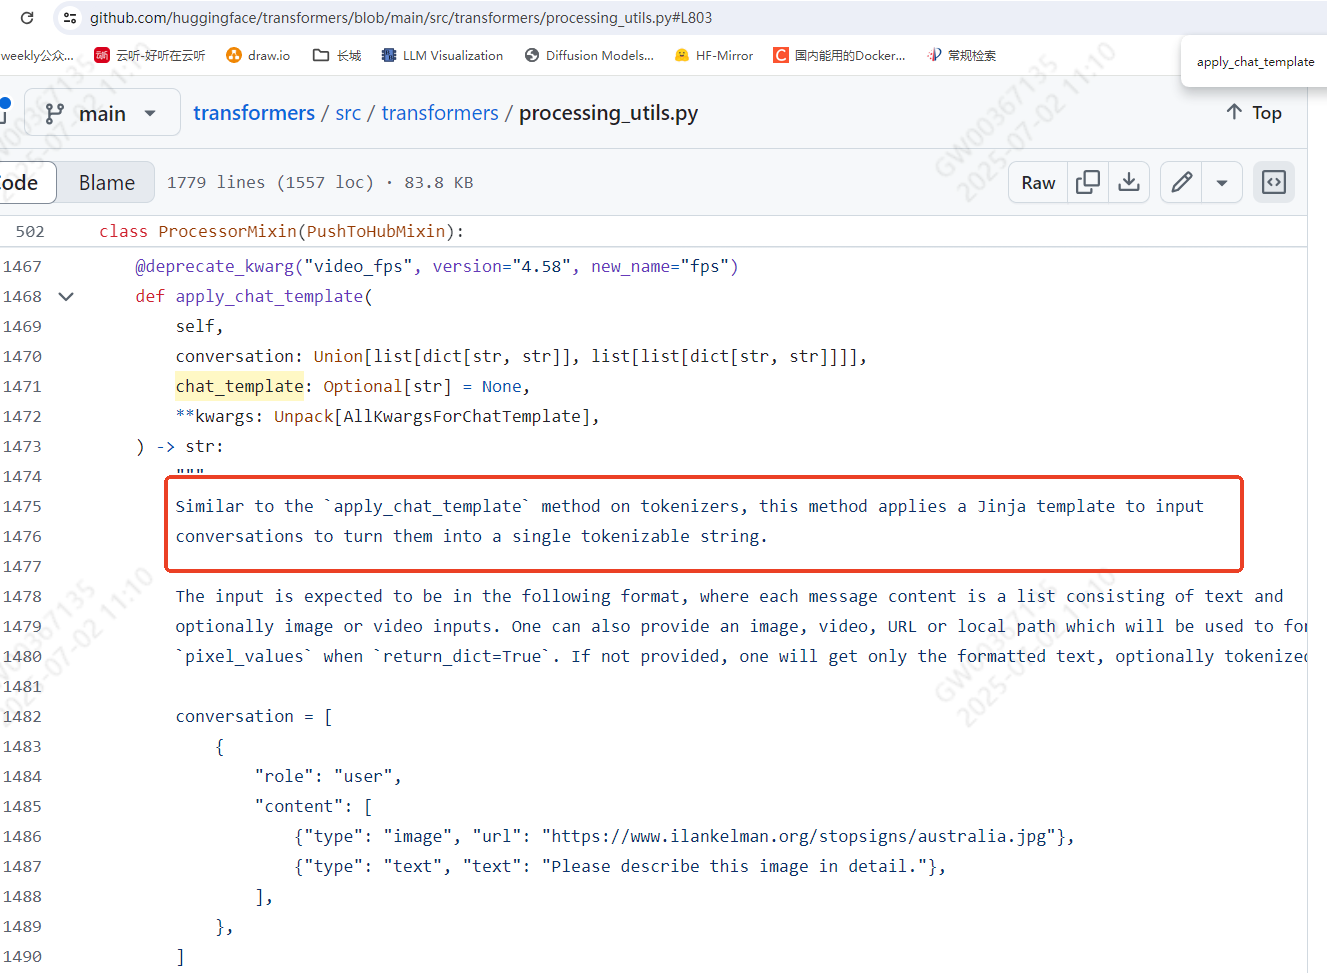The height and width of the screenshot is (973, 1327).
Task: Click the highlighted chat_template parameter
Action: pyautogui.click(x=240, y=386)
